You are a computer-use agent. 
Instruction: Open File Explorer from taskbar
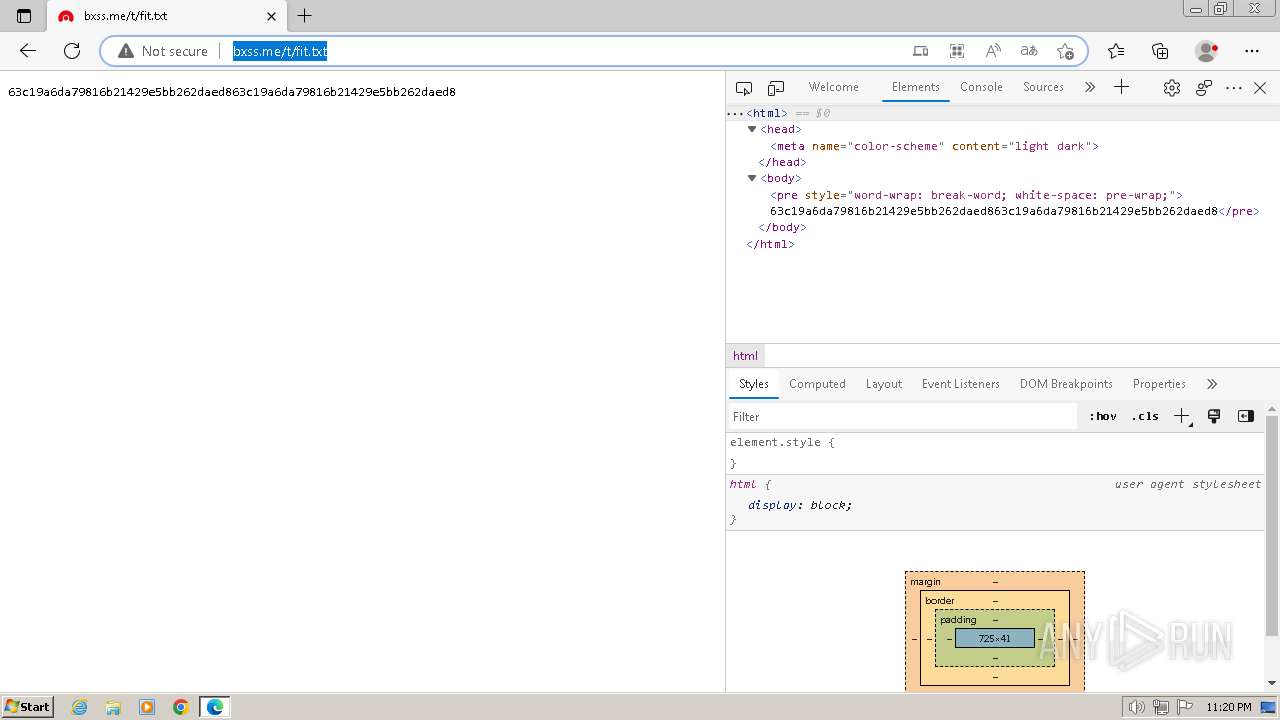tap(113, 707)
